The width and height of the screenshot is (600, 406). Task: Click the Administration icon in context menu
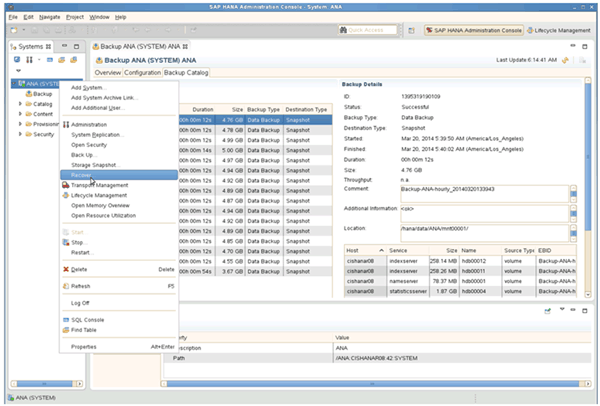coord(65,124)
